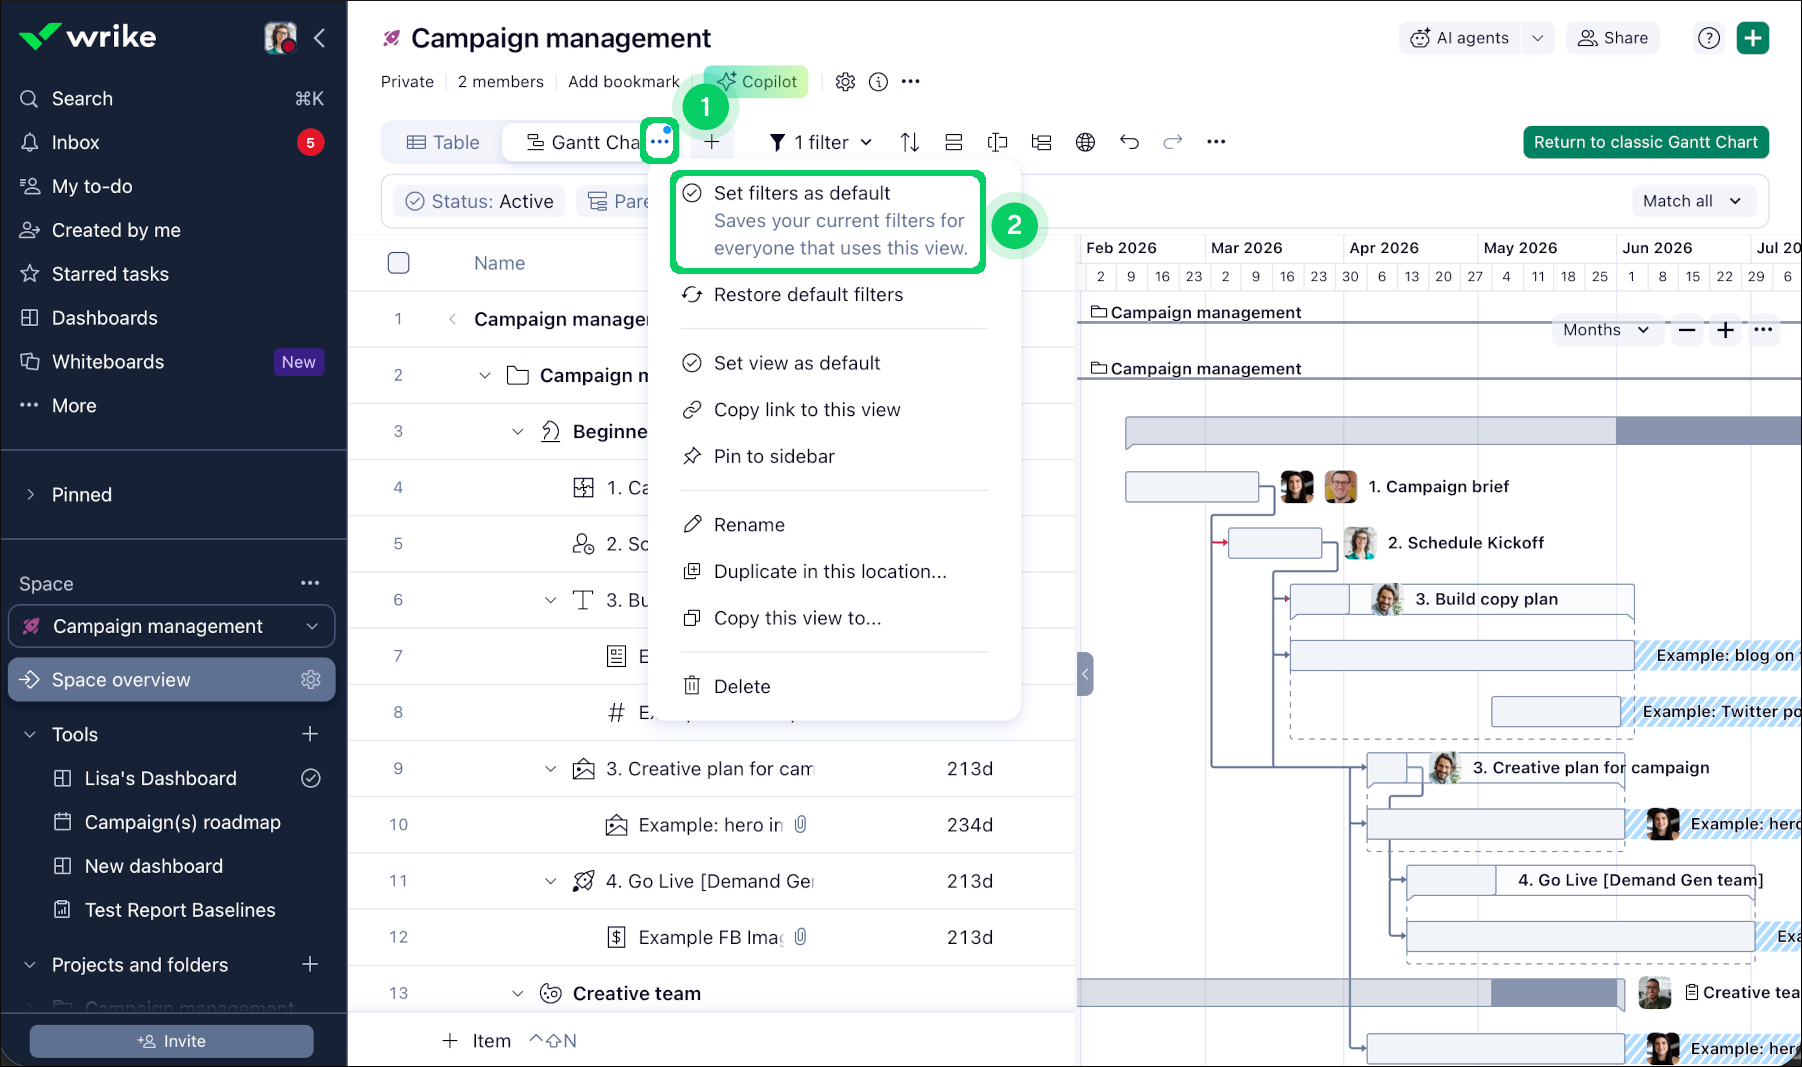Collapse the Creative team row
This screenshot has height=1067, width=1802.
(x=517, y=993)
